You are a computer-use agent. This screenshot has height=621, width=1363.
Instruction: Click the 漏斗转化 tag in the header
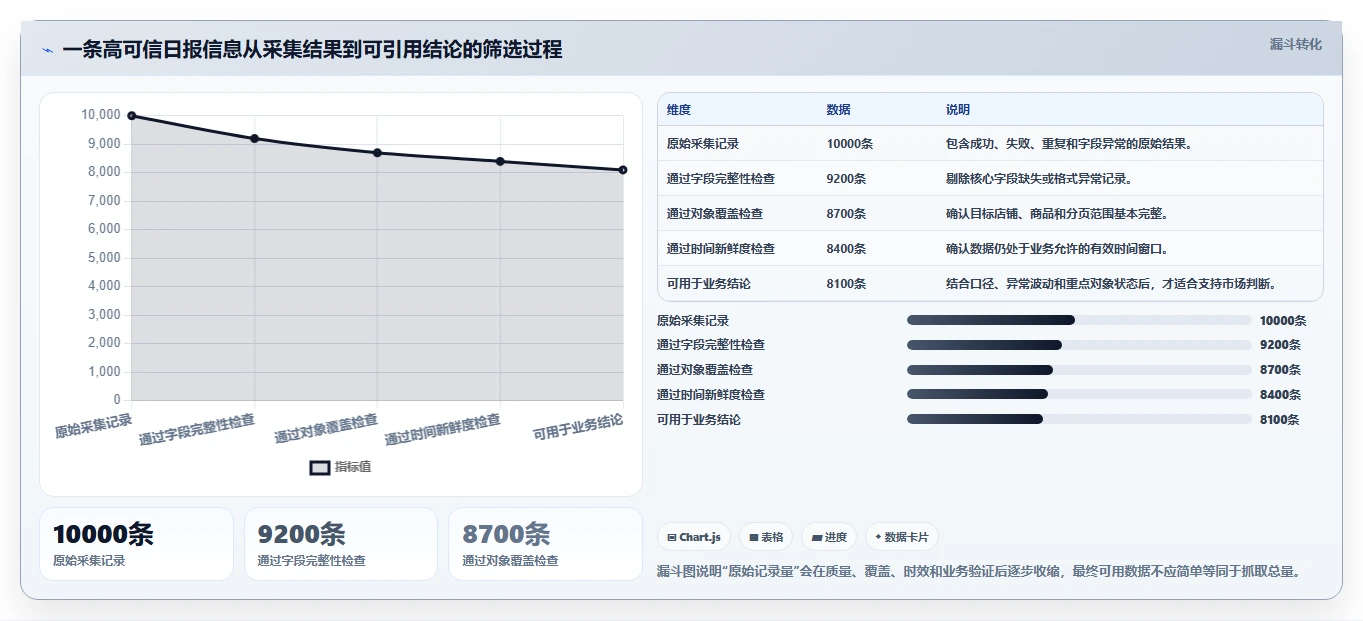1295,45
